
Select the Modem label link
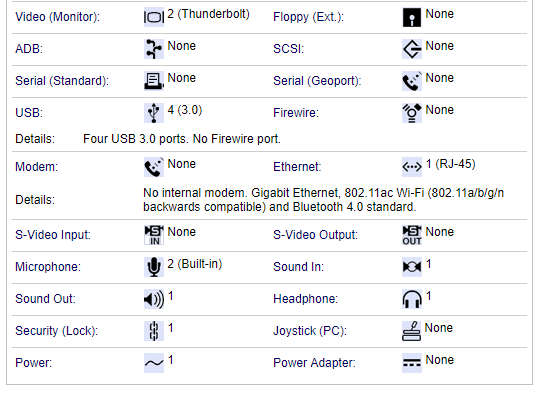37,167
